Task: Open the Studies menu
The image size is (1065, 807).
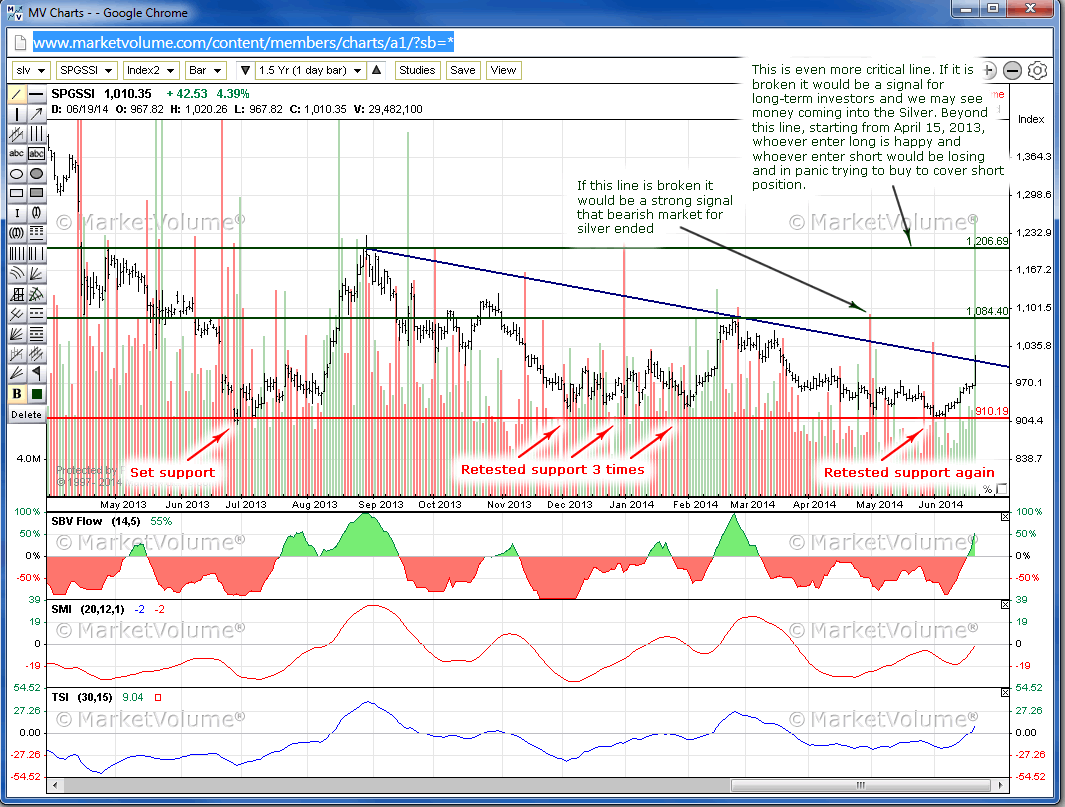Action: [x=417, y=70]
